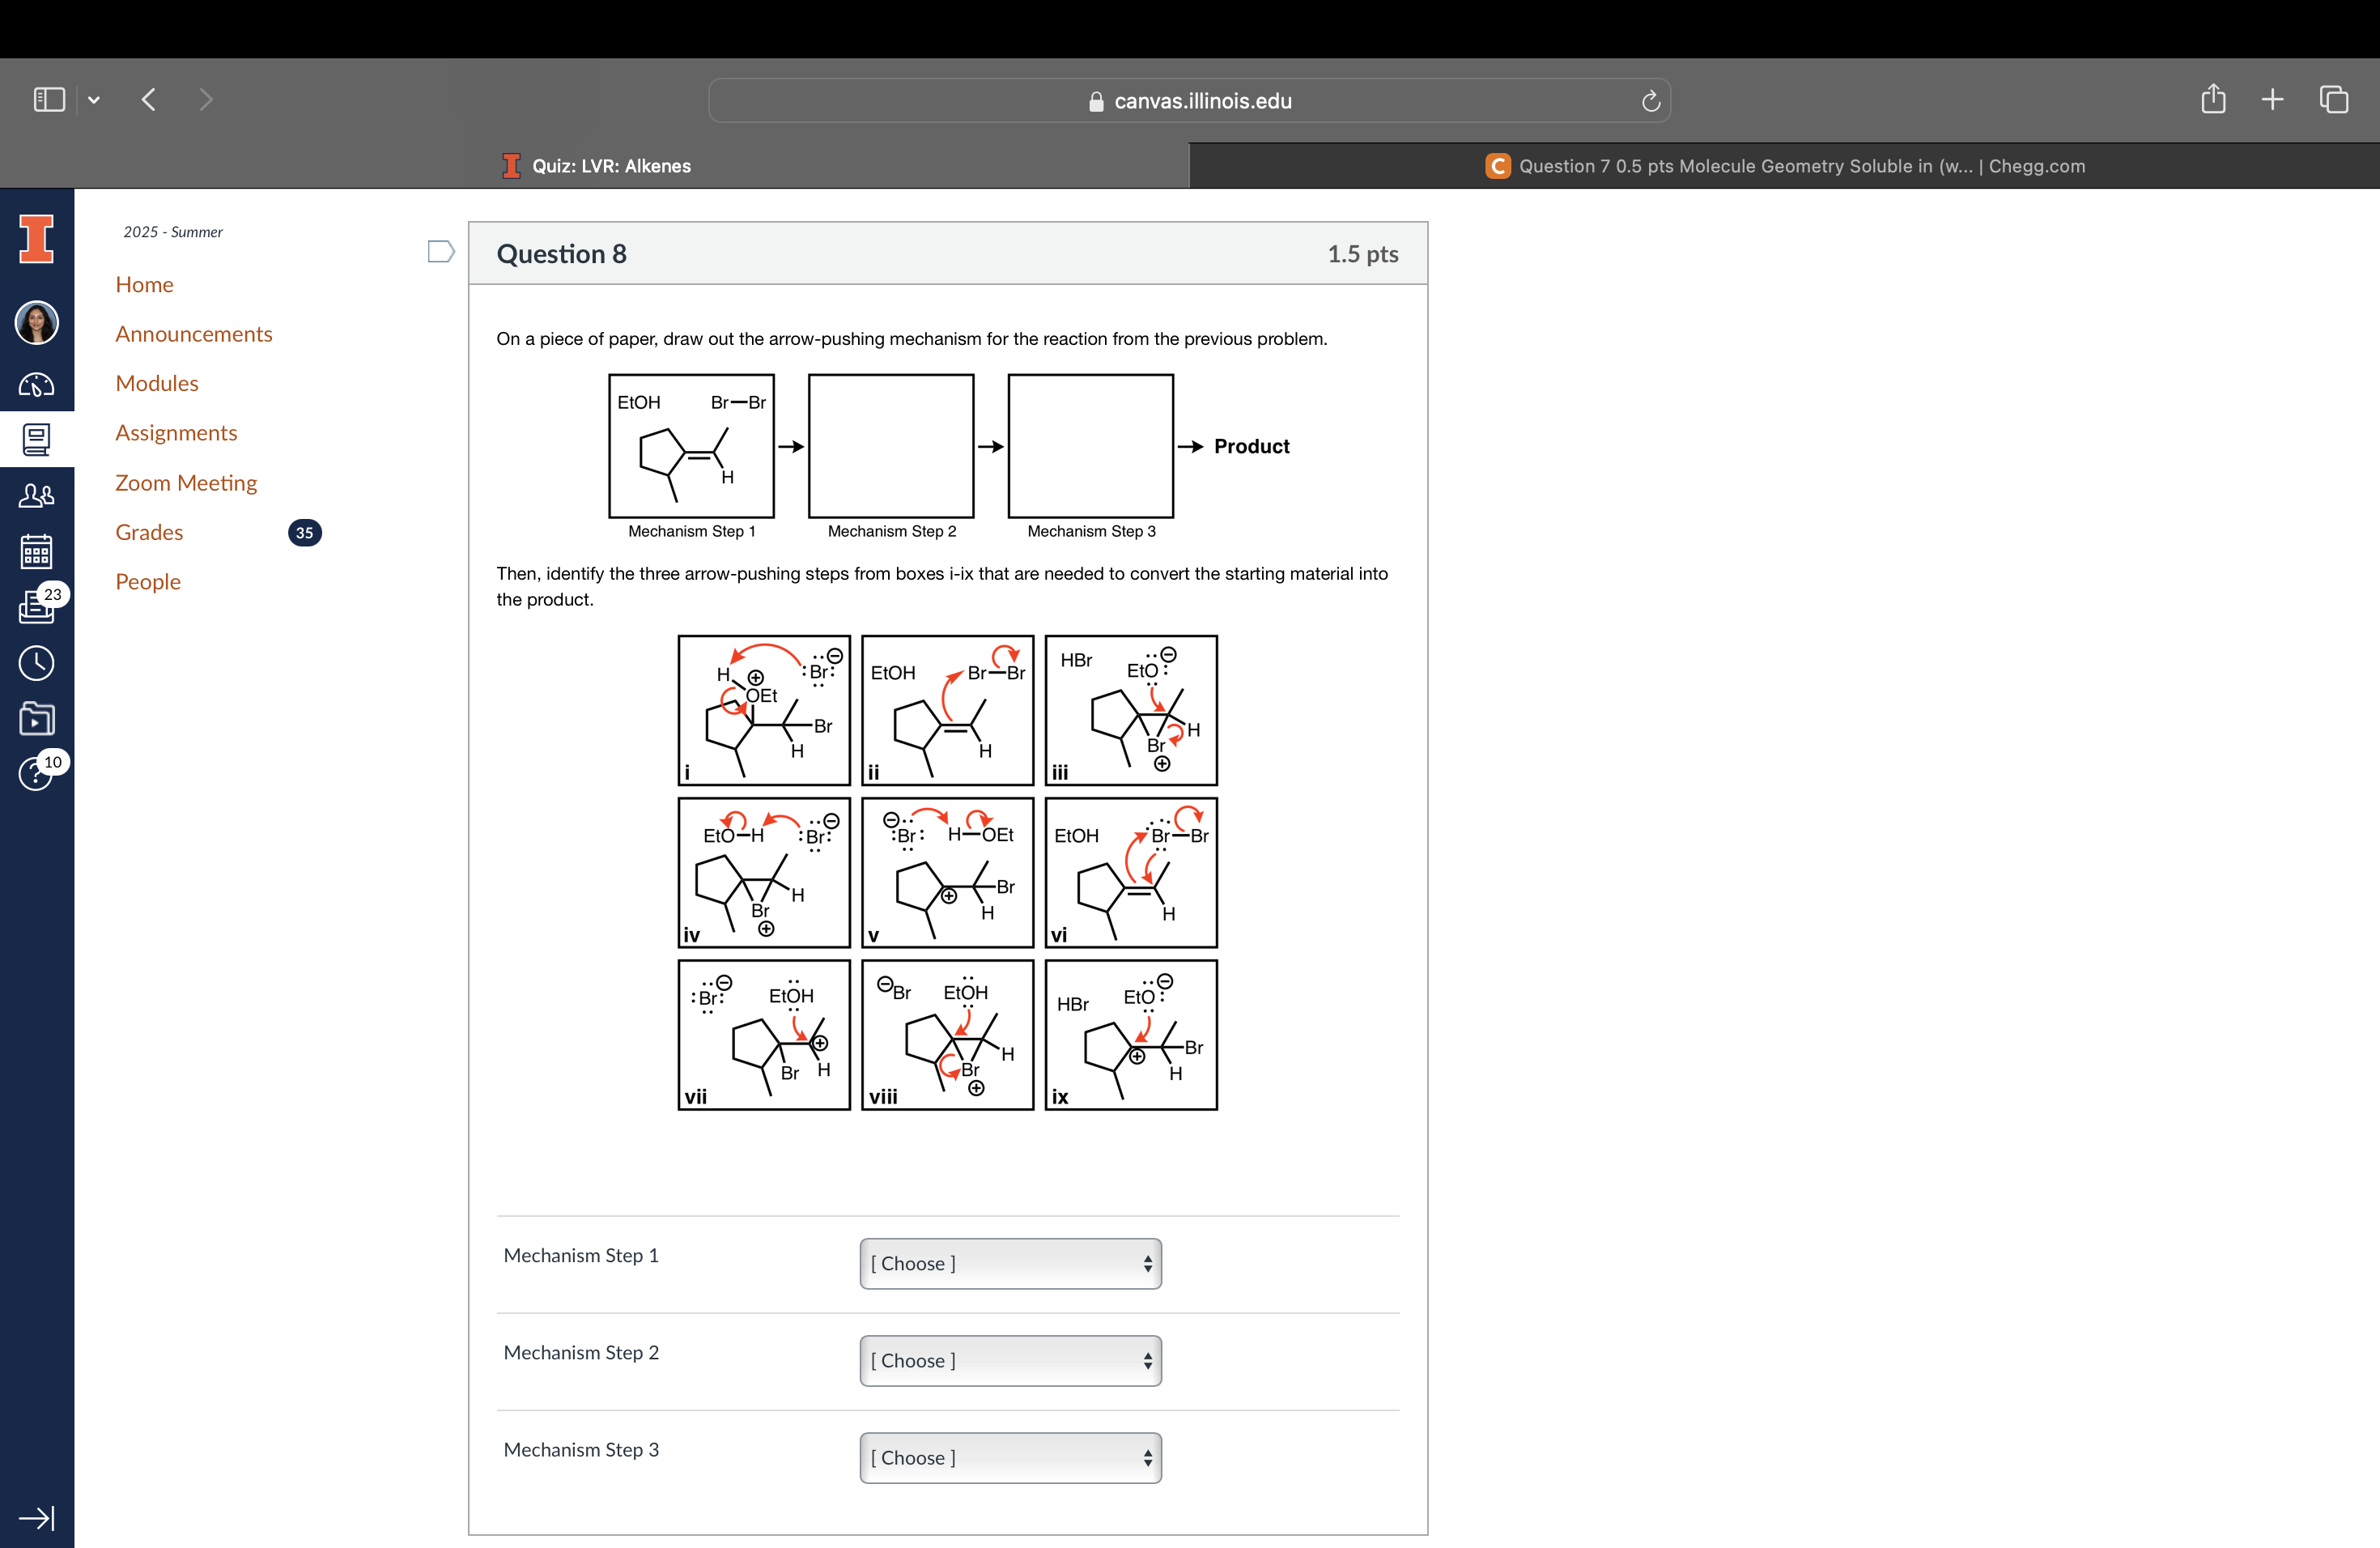Open the Grades page link
2380x1548 pixels.
pos(148,532)
